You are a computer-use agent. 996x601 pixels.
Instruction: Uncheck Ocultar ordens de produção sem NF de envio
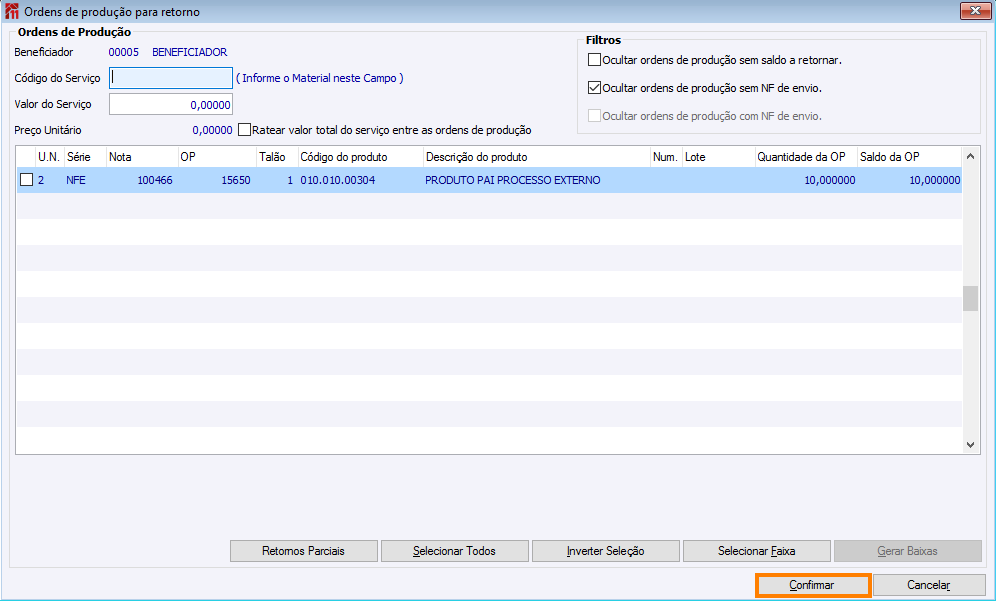click(595, 88)
